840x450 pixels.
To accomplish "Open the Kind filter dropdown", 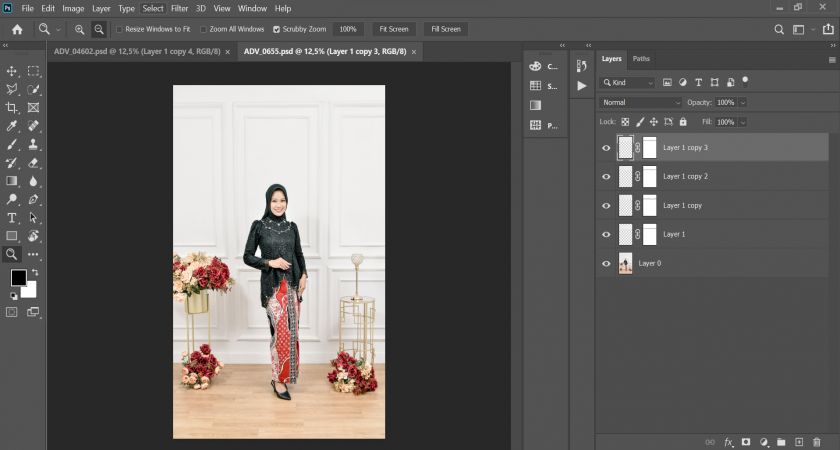I will (x=628, y=82).
